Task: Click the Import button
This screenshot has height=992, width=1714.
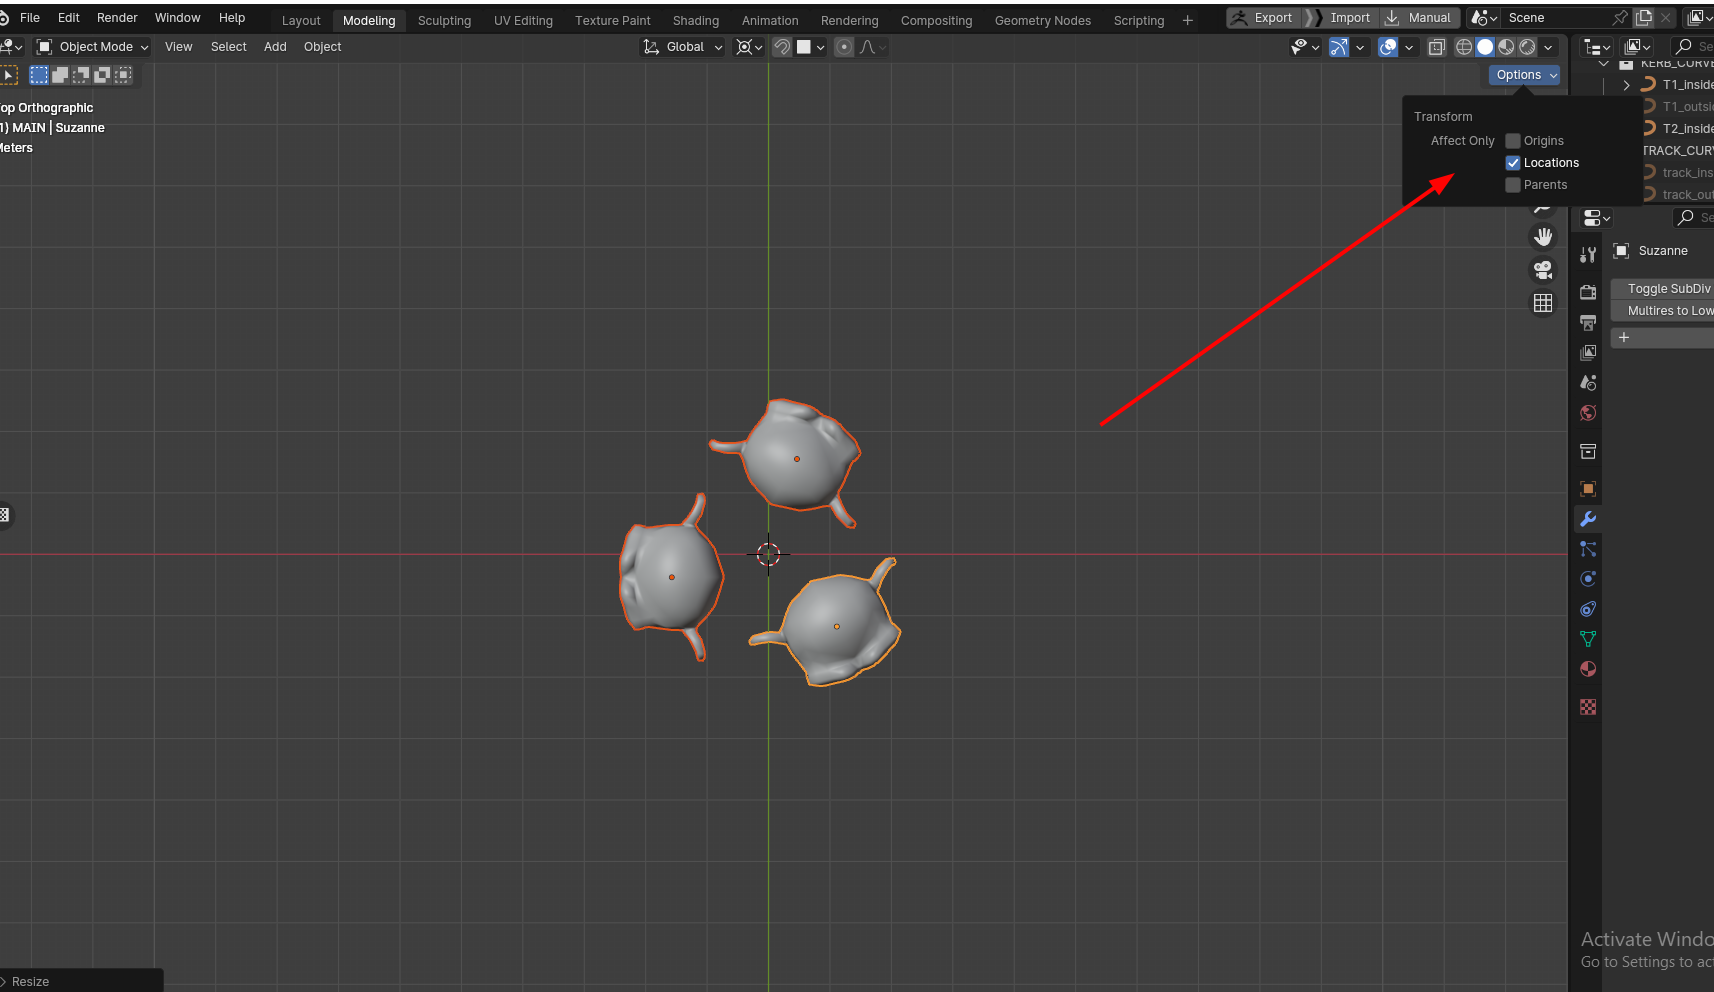Action: coord(1340,18)
